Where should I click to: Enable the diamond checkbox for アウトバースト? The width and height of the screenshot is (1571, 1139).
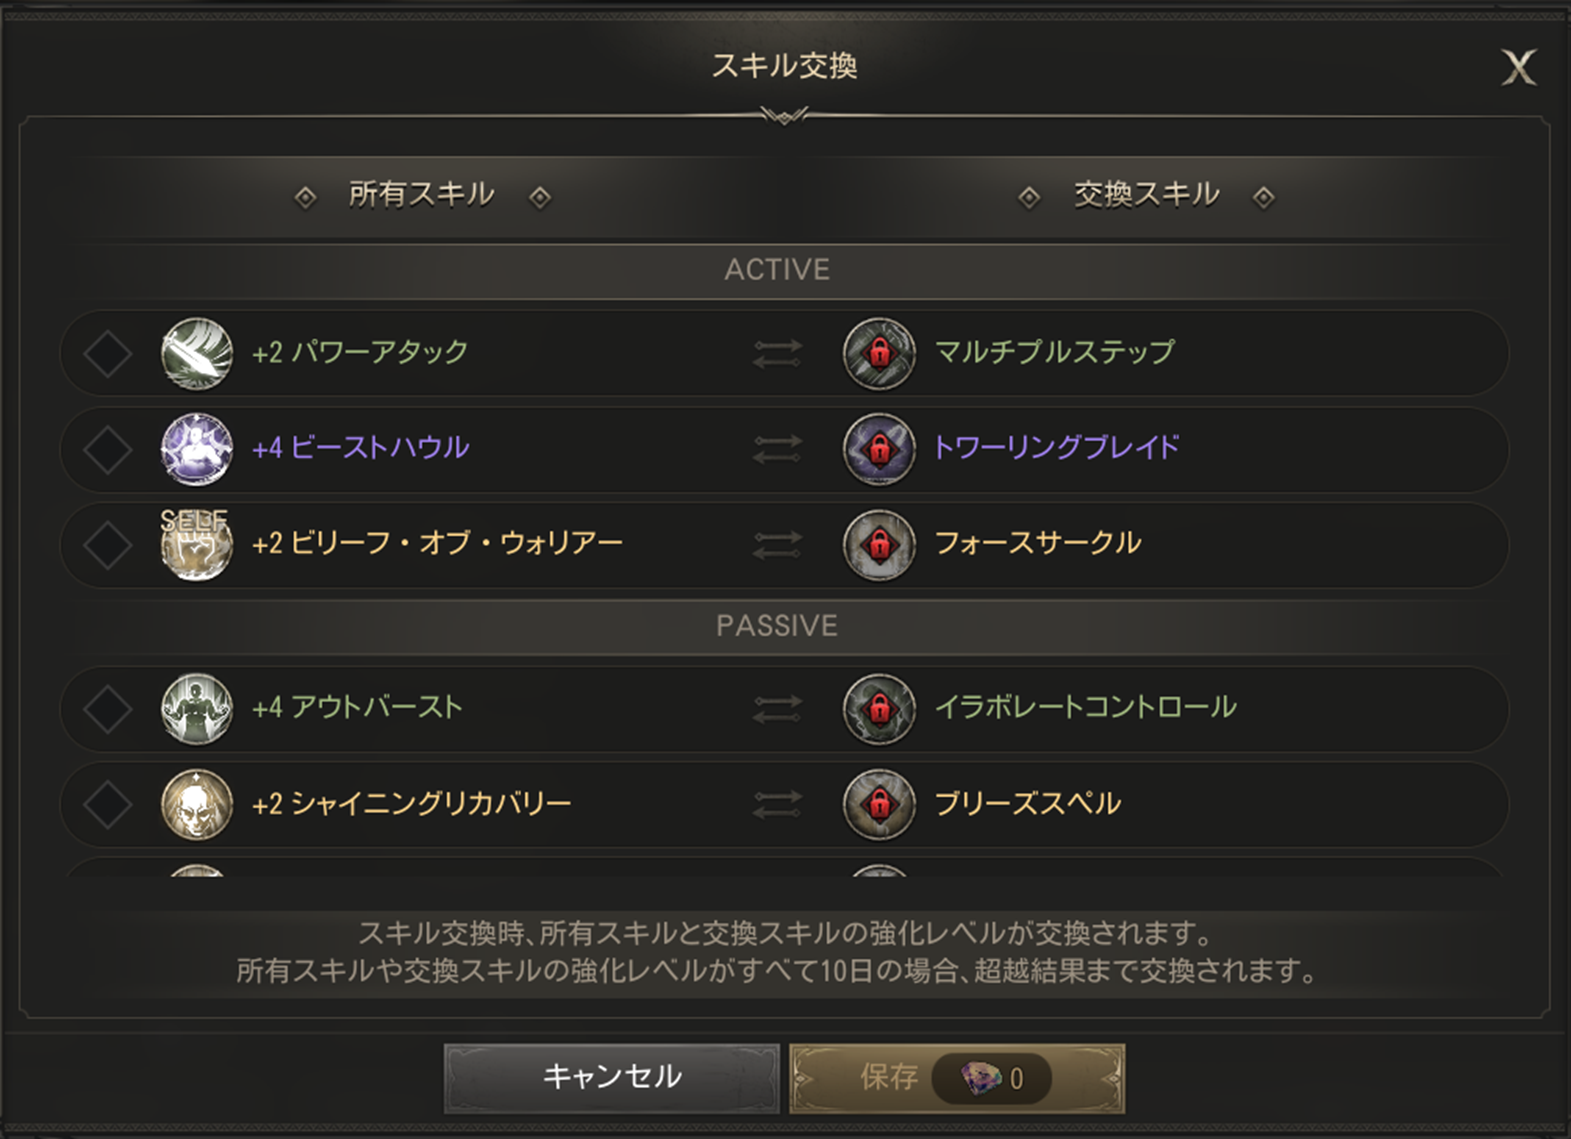tap(108, 709)
